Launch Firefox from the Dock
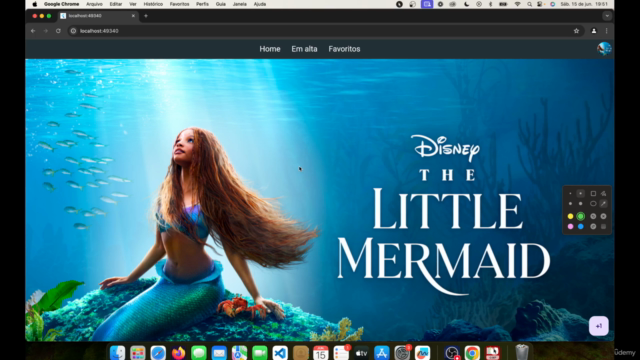 (x=178, y=353)
